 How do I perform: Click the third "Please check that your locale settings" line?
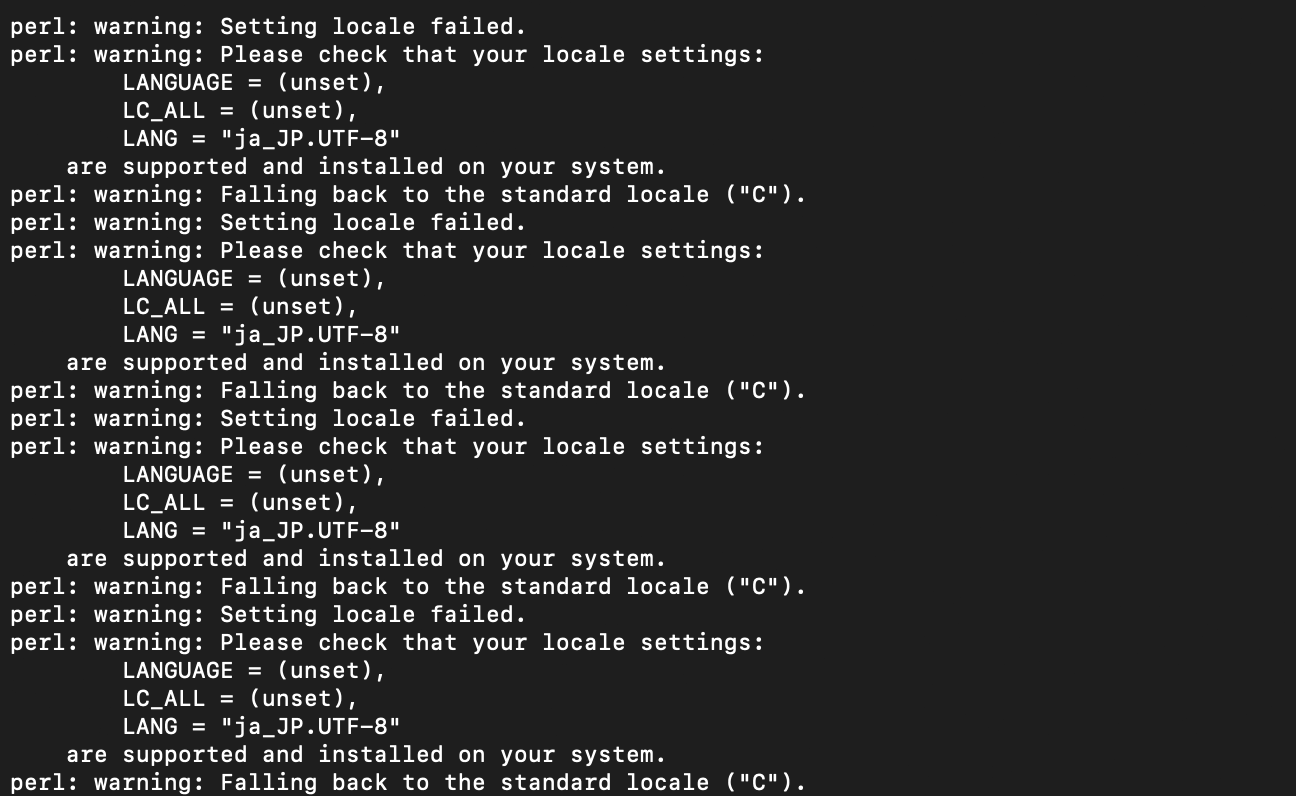[387, 447]
